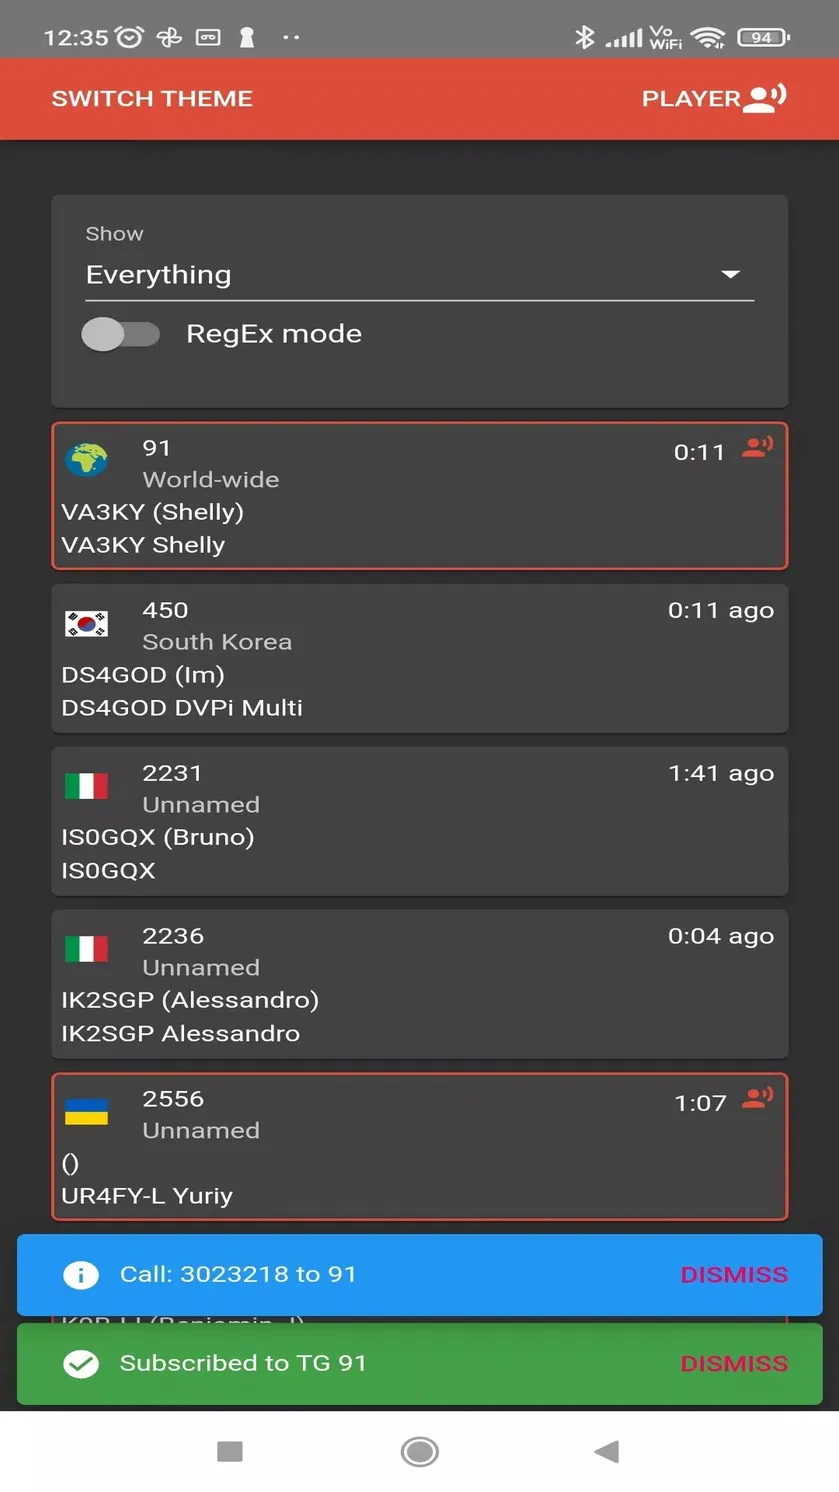The image size is (839, 1492).
Task: Tap the info icon in the call notification
Action: tap(81, 1274)
